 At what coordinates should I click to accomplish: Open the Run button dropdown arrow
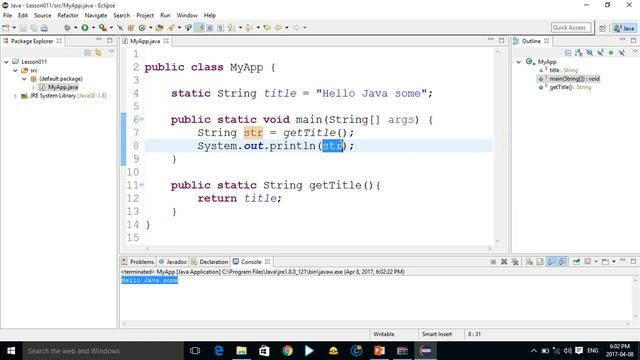(93, 28)
